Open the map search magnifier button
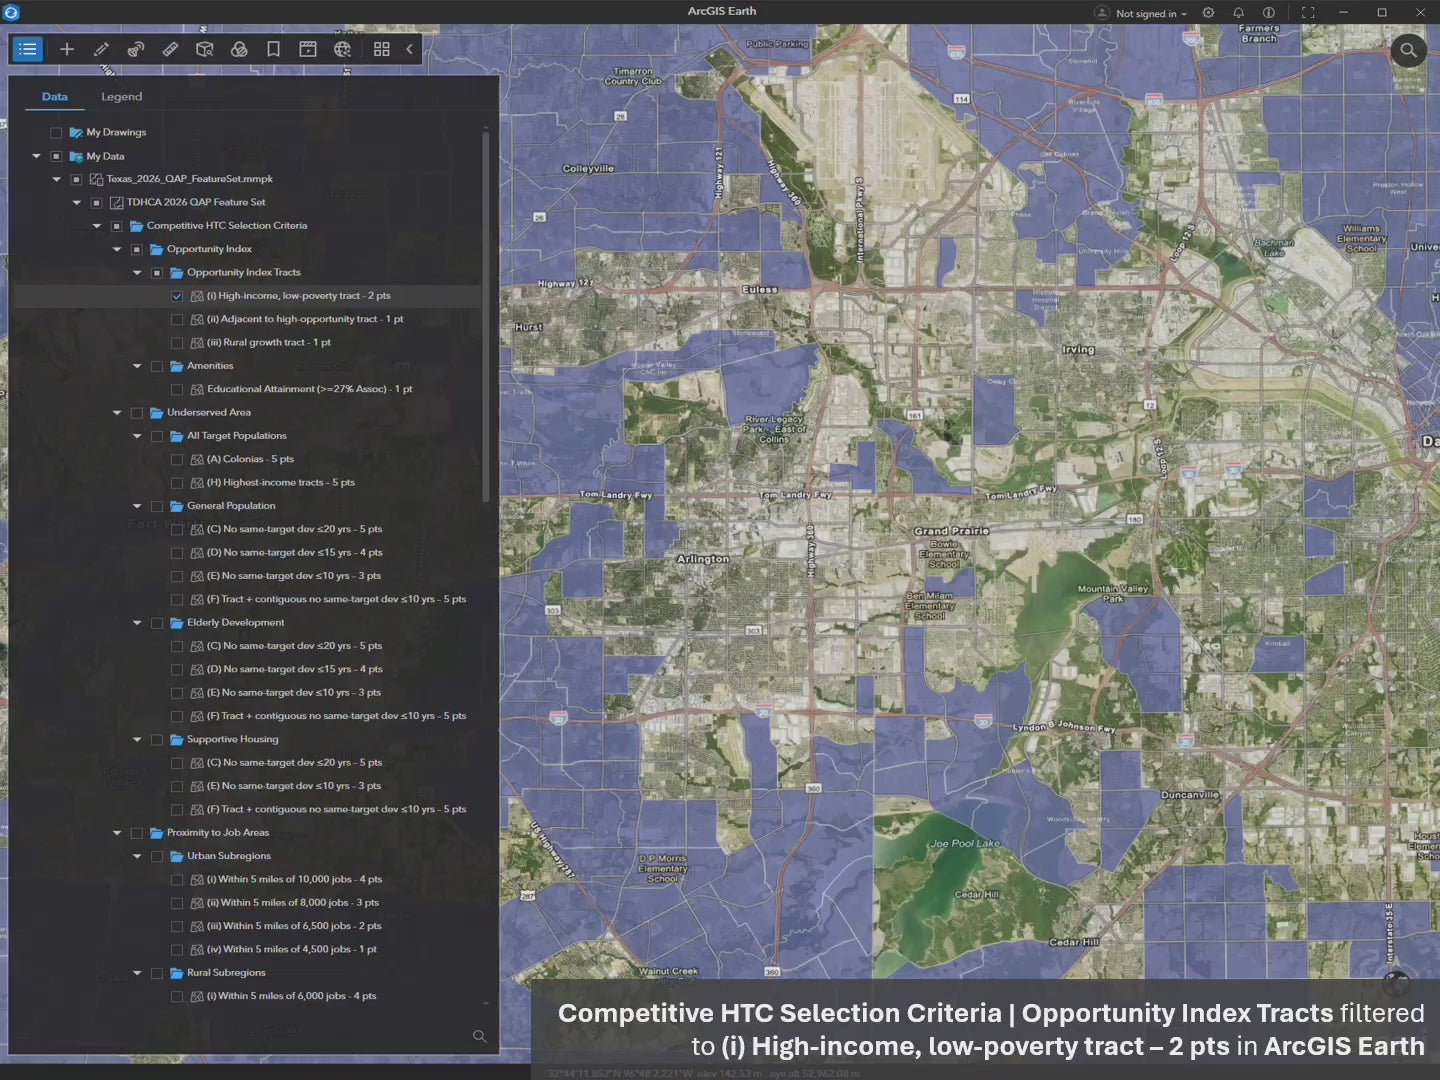This screenshot has width=1440, height=1080. coord(1408,50)
